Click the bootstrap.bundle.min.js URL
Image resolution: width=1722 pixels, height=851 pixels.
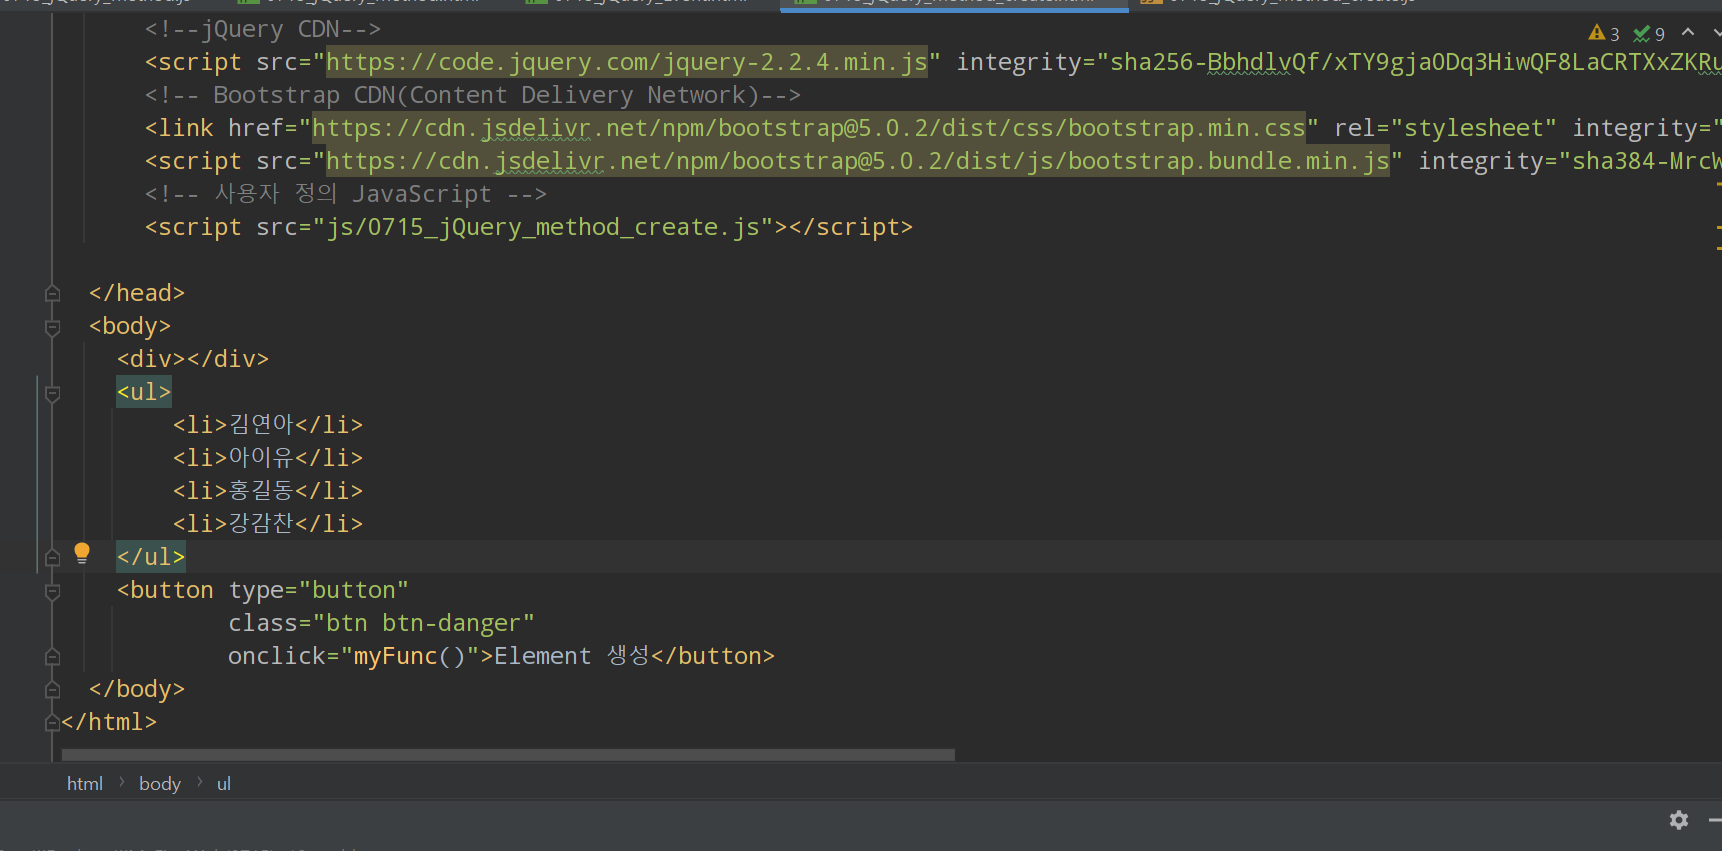tap(858, 161)
